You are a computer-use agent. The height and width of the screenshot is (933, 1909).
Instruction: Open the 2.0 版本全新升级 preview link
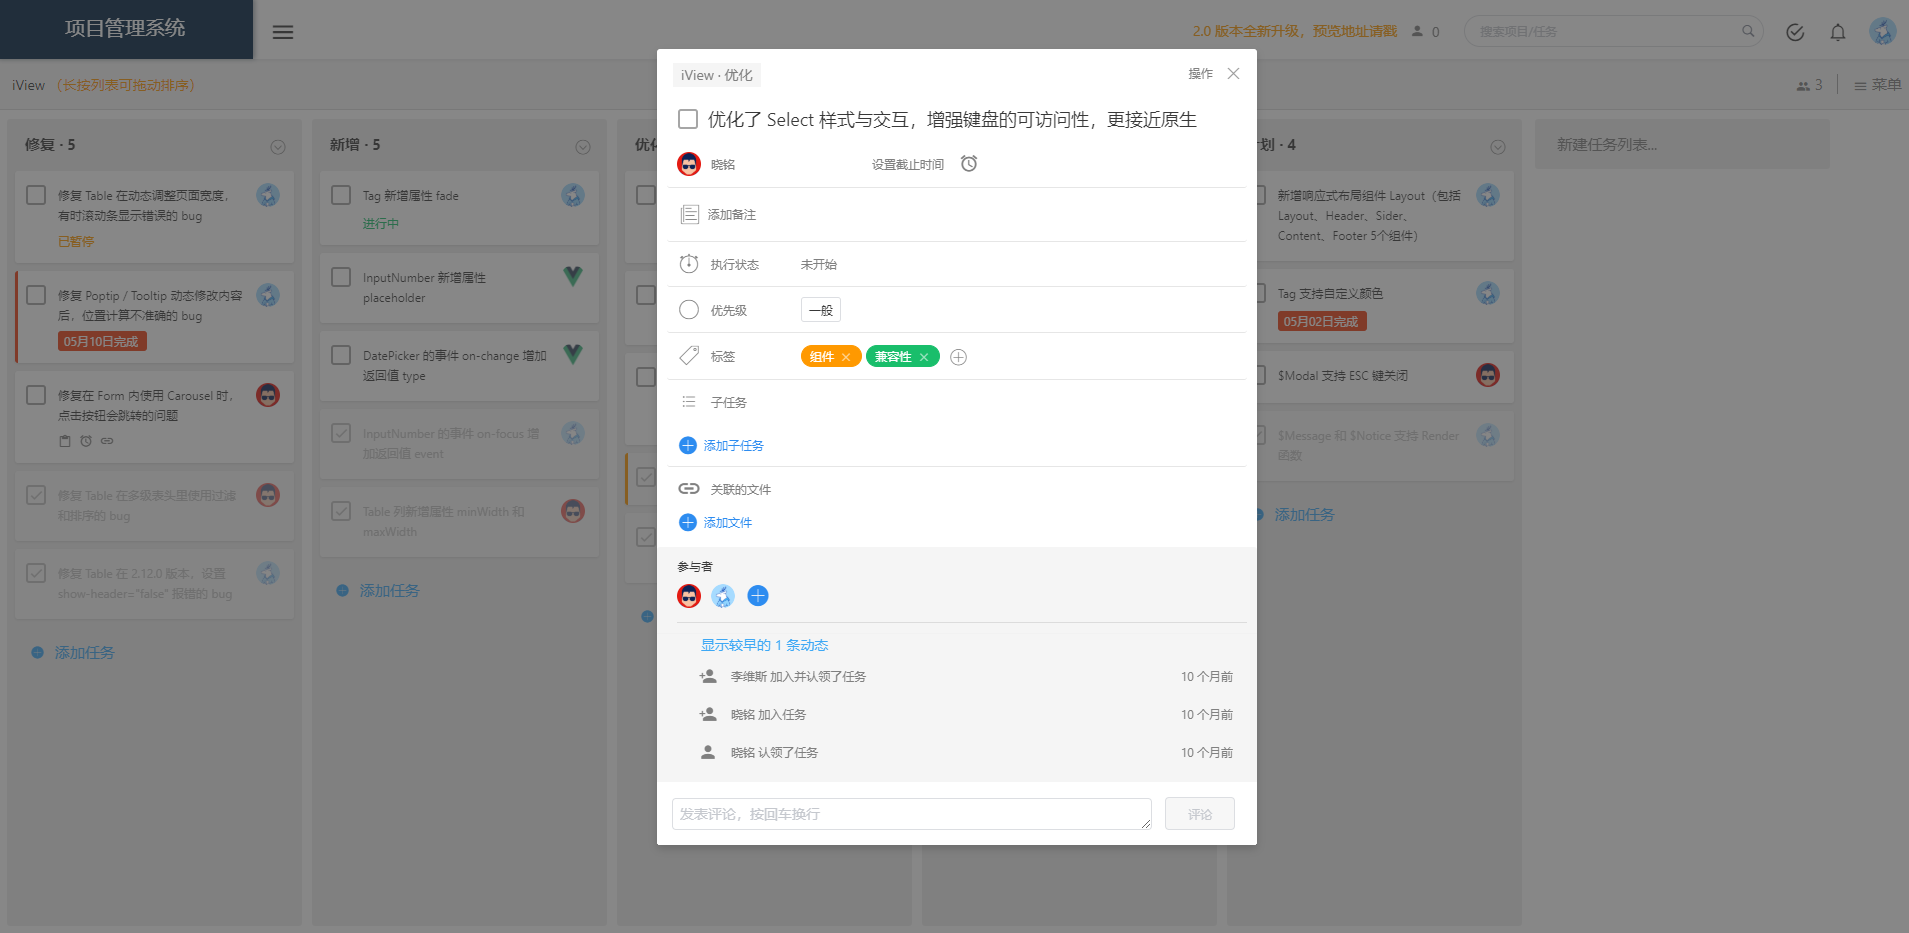(1295, 31)
